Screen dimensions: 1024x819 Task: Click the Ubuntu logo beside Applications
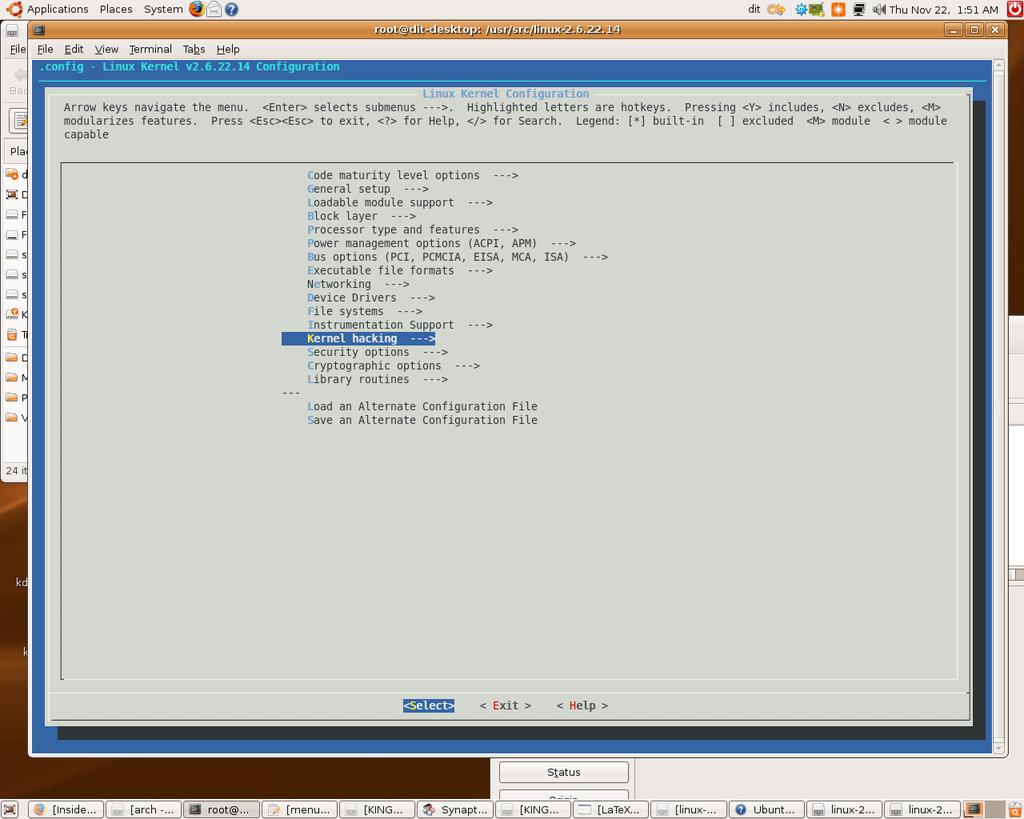coord(14,9)
